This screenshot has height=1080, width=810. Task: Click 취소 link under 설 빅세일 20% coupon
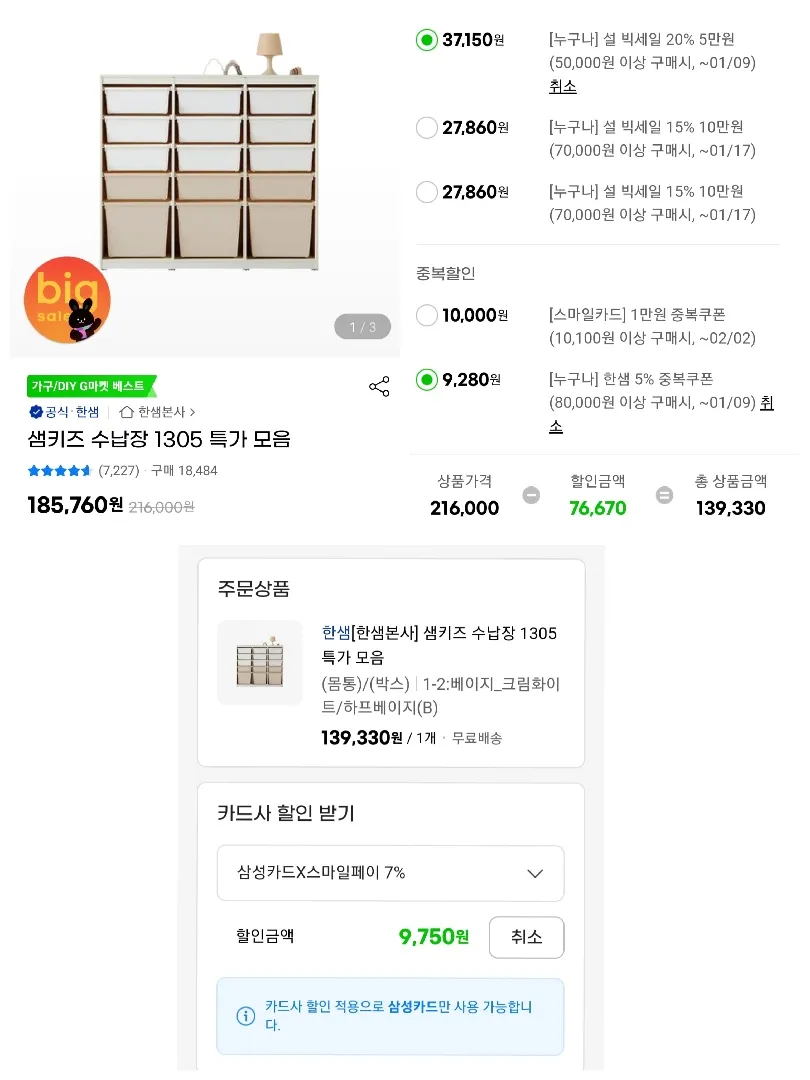(x=563, y=86)
